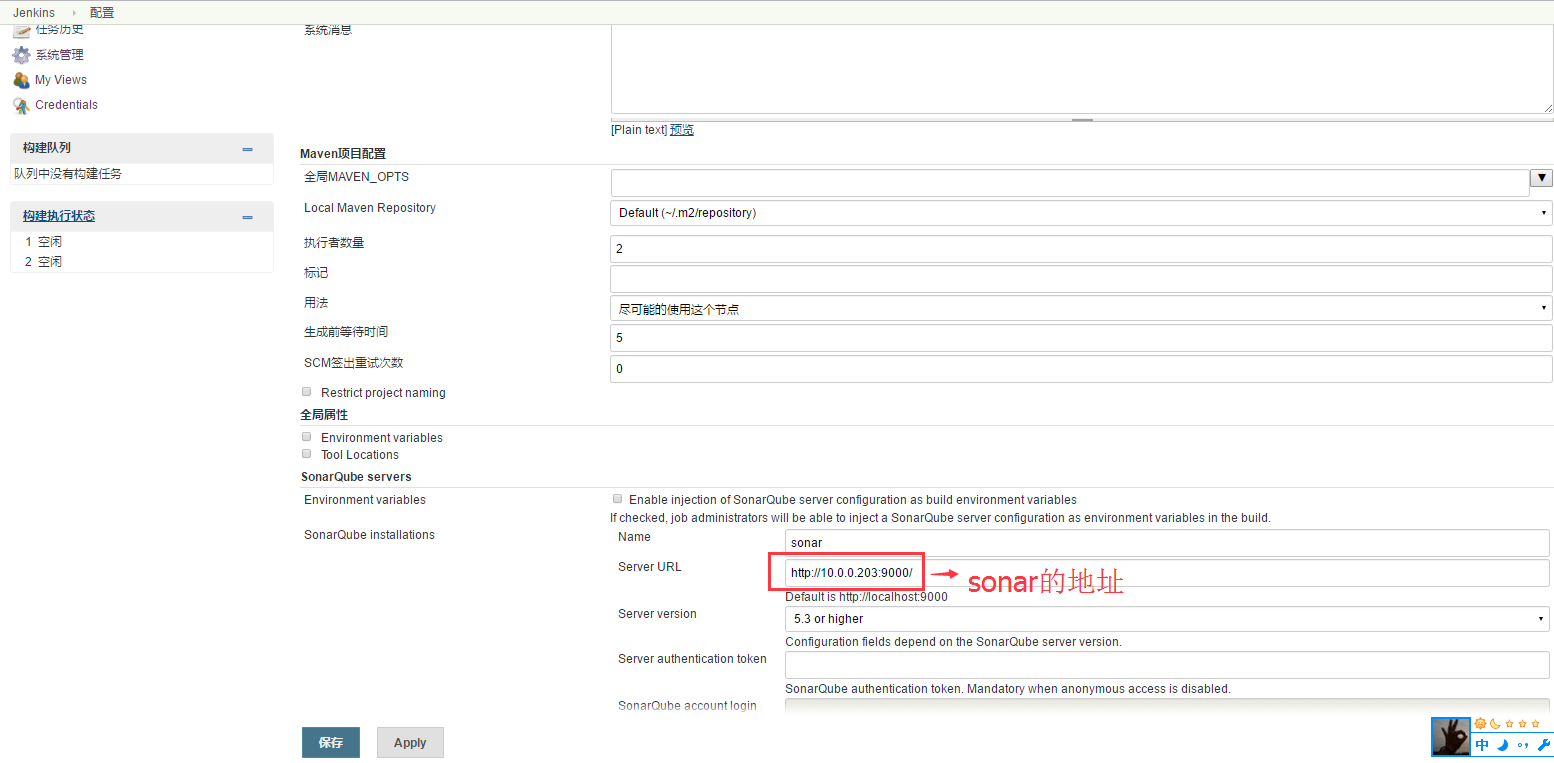Screen dimensions: 1554x763
Task: Click the "SonarQube installations" label
Action: click(369, 535)
